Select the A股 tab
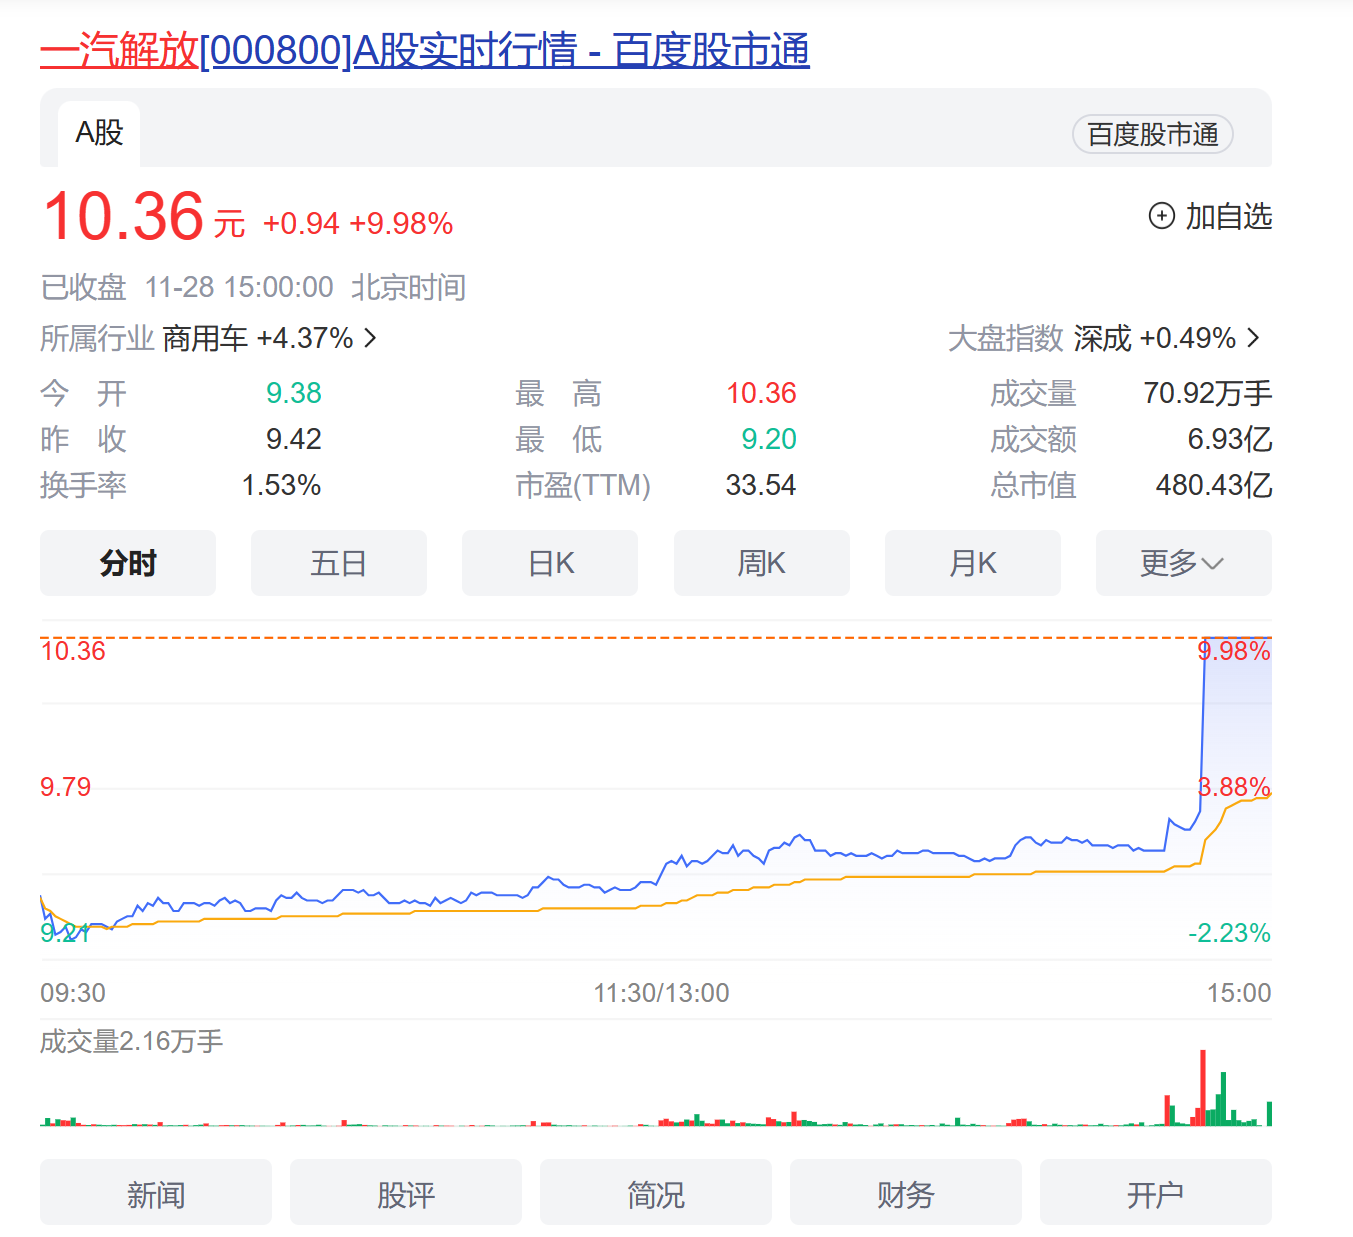The width and height of the screenshot is (1353, 1237). (99, 133)
